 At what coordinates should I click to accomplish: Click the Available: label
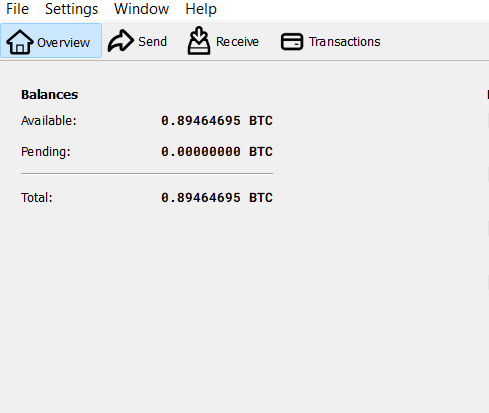click(x=49, y=121)
